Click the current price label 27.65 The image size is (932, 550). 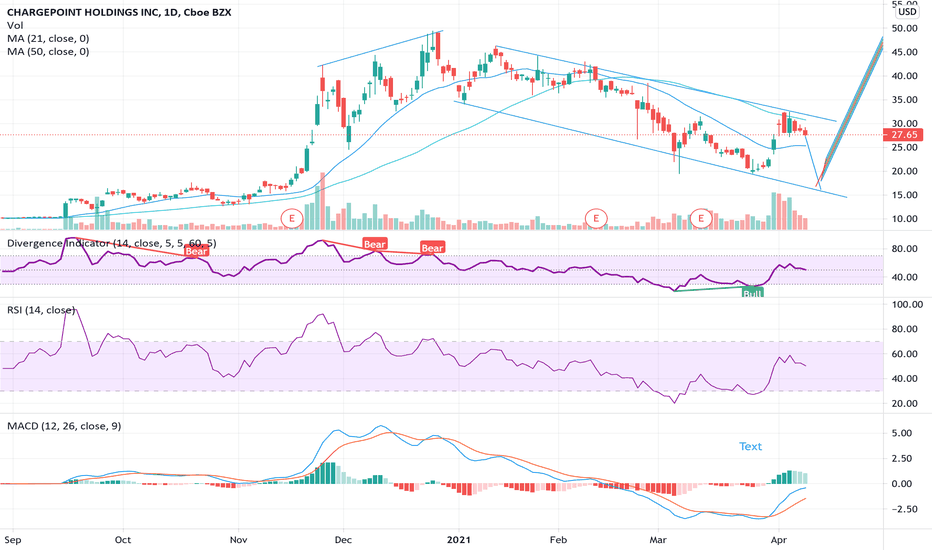903,135
